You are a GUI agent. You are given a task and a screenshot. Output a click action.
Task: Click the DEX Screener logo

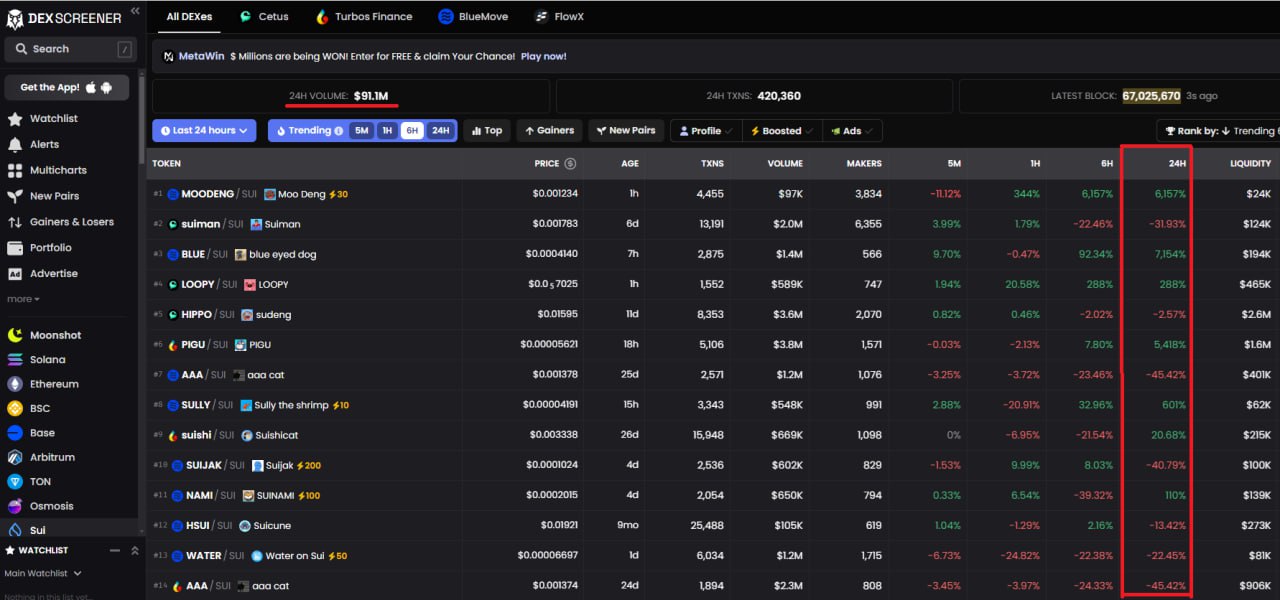pyautogui.click(x=64, y=18)
